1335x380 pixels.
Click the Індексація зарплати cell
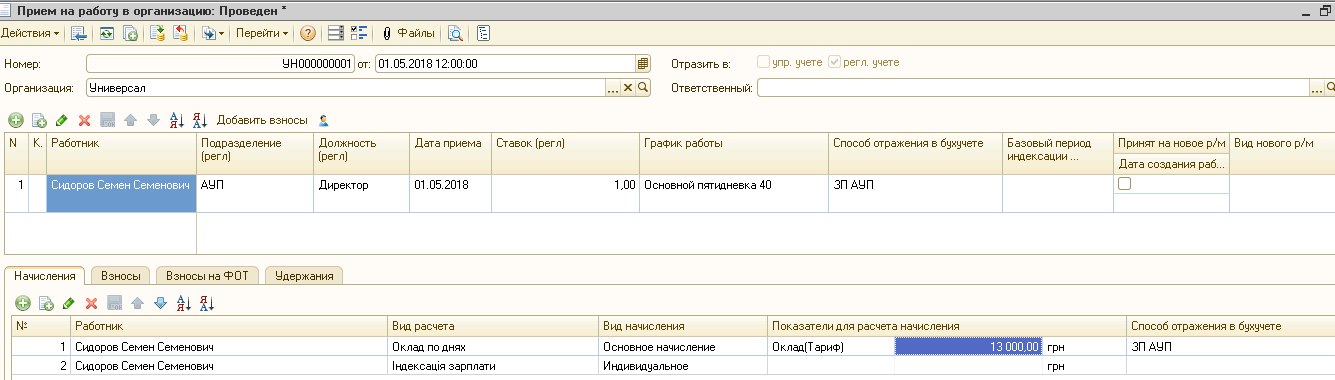pos(494,366)
